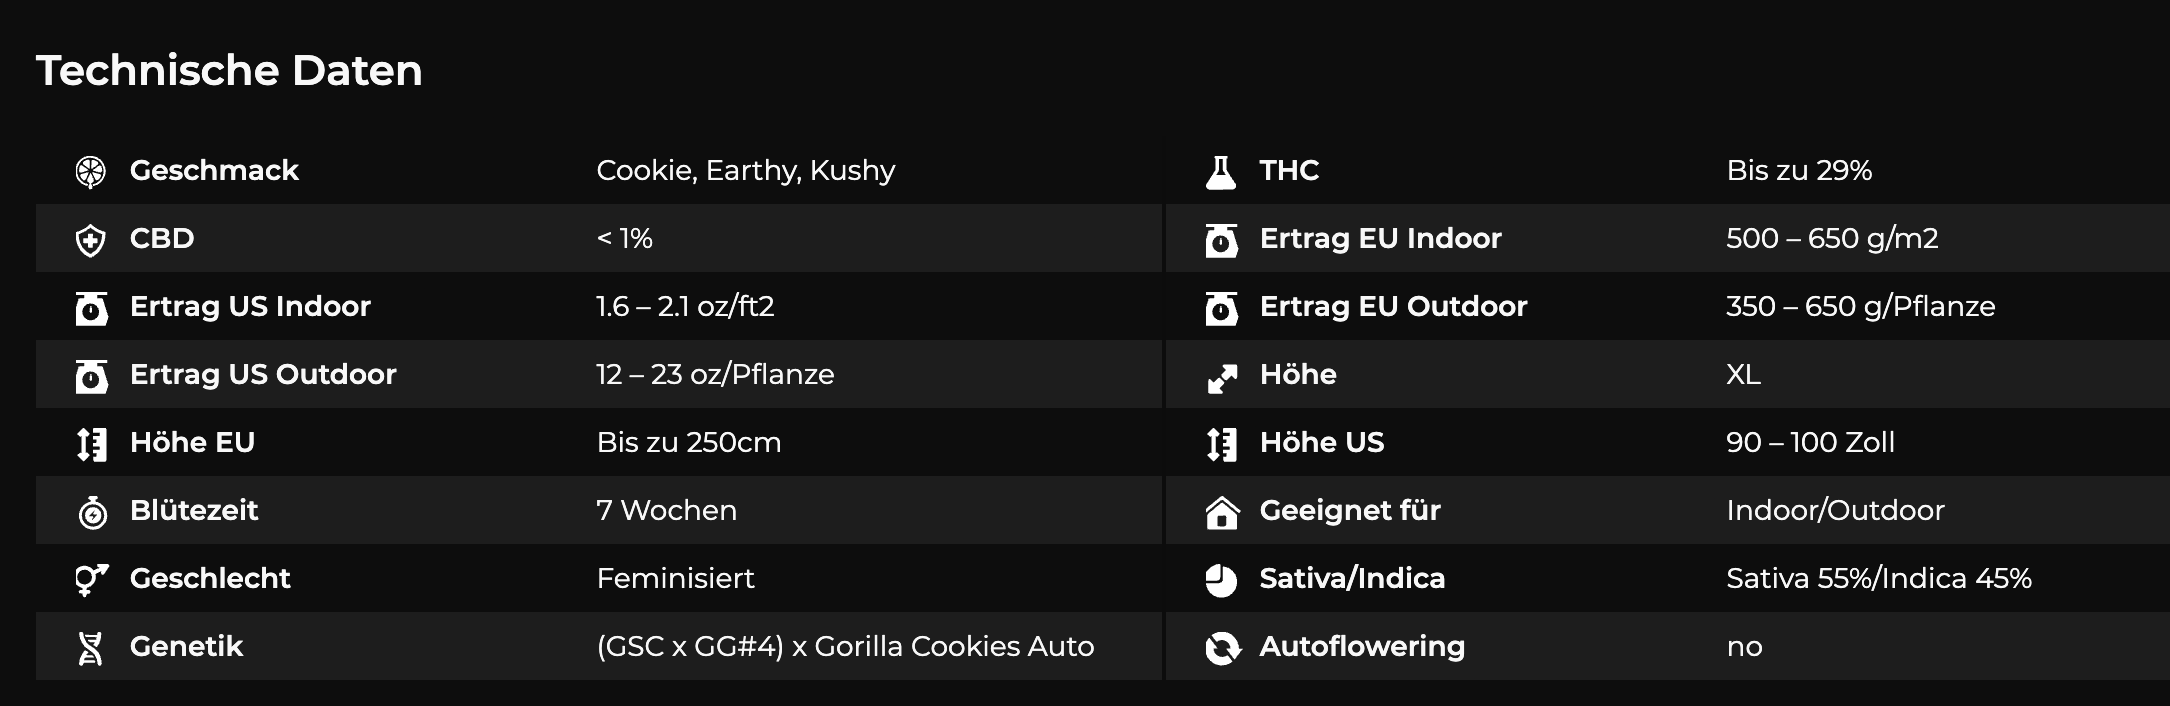Click the citrus flavor icon beside Geschmack
The height and width of the screenshot is (706, 2170).
click(91, 172)
